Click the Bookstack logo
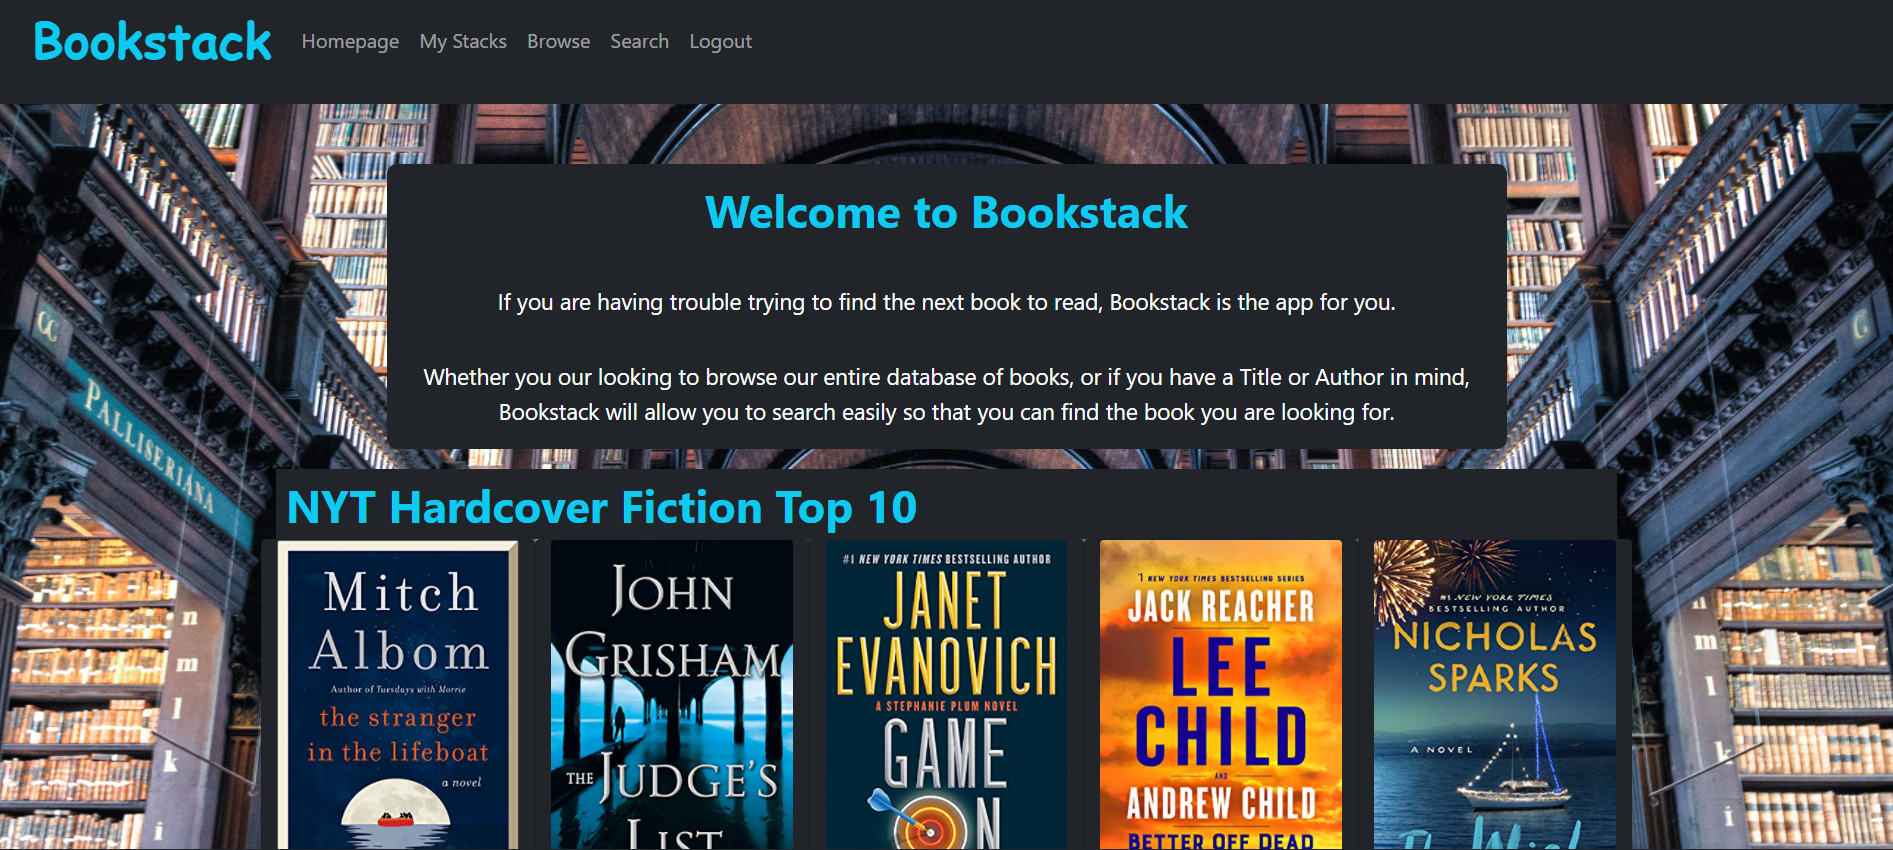The image size is (1893, 850). (x=152, y=42)
